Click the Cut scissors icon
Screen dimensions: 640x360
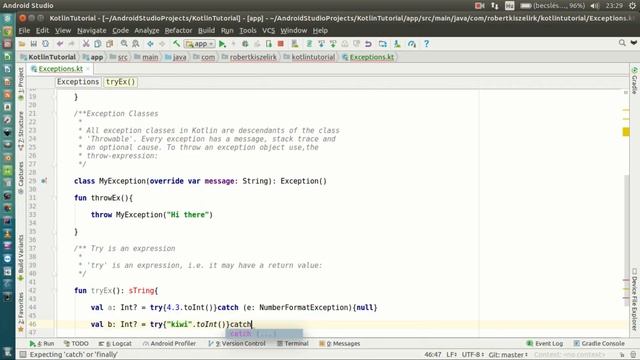pyautogui.click(x=86, y=44)
